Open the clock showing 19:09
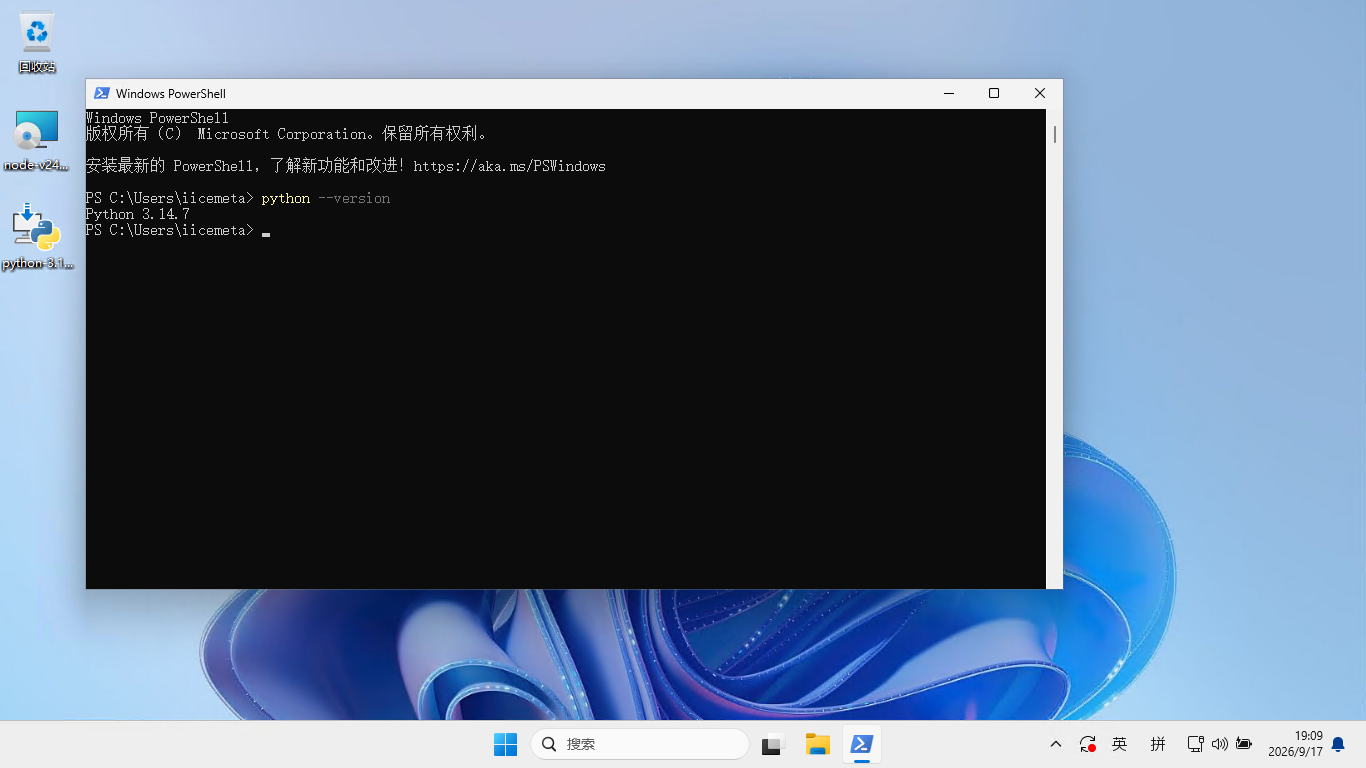The image size is (1366, 768). click(x=1295, y=743)
